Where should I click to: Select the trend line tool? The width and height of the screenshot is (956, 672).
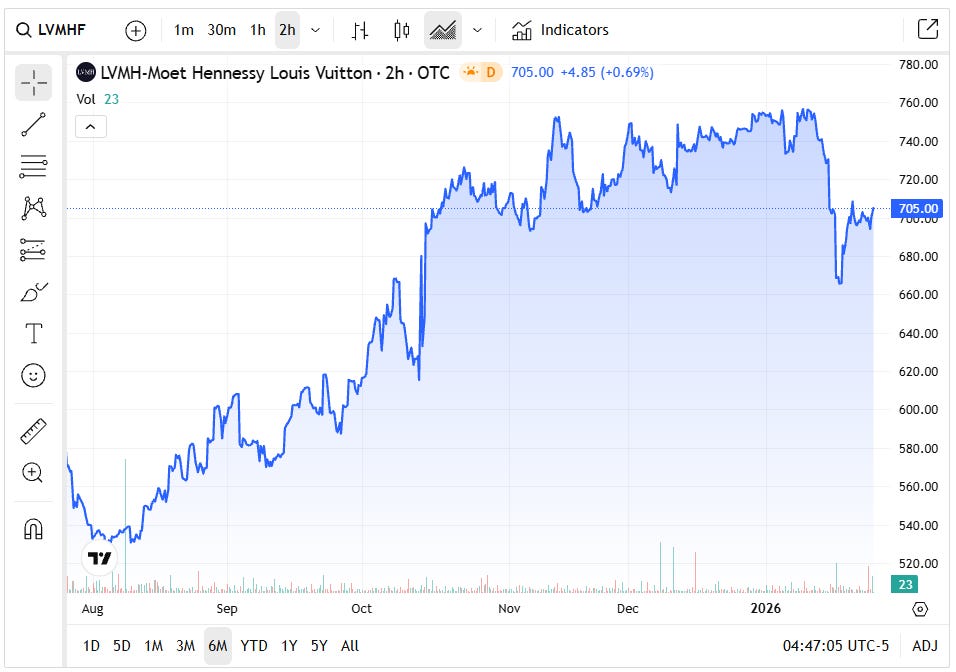(x=34, y=124)
